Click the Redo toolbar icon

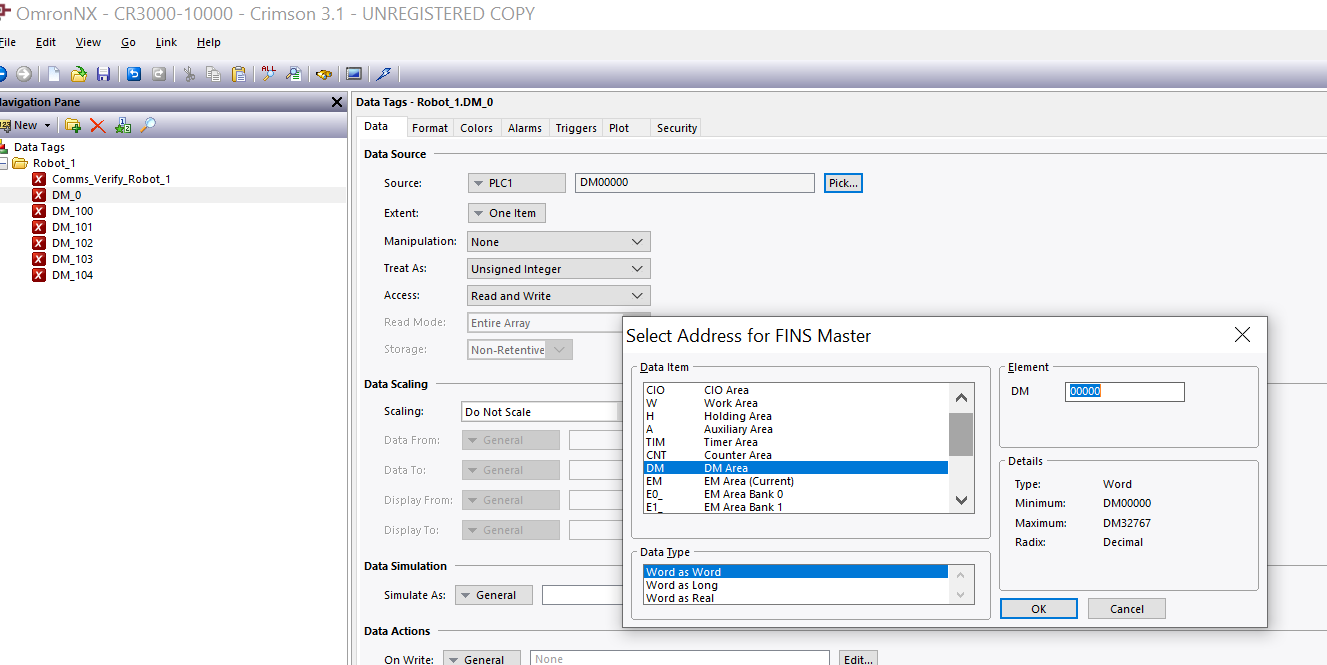click(x=158, y=74)
